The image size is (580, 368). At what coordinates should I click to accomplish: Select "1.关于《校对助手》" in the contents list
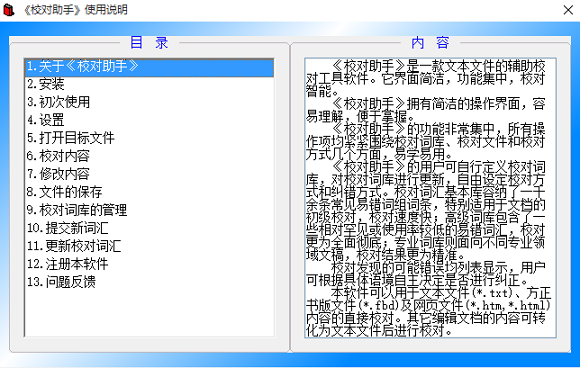[150, 67]
